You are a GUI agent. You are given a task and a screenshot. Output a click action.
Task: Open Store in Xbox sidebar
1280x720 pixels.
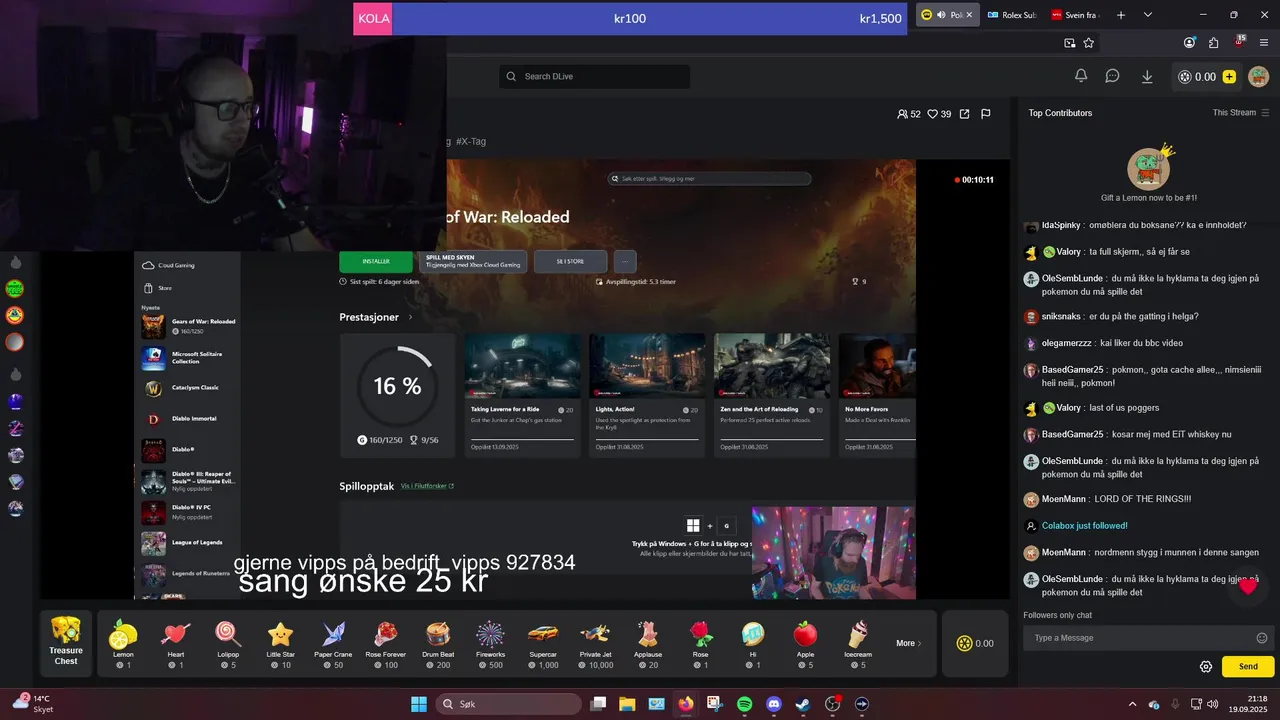157,288
